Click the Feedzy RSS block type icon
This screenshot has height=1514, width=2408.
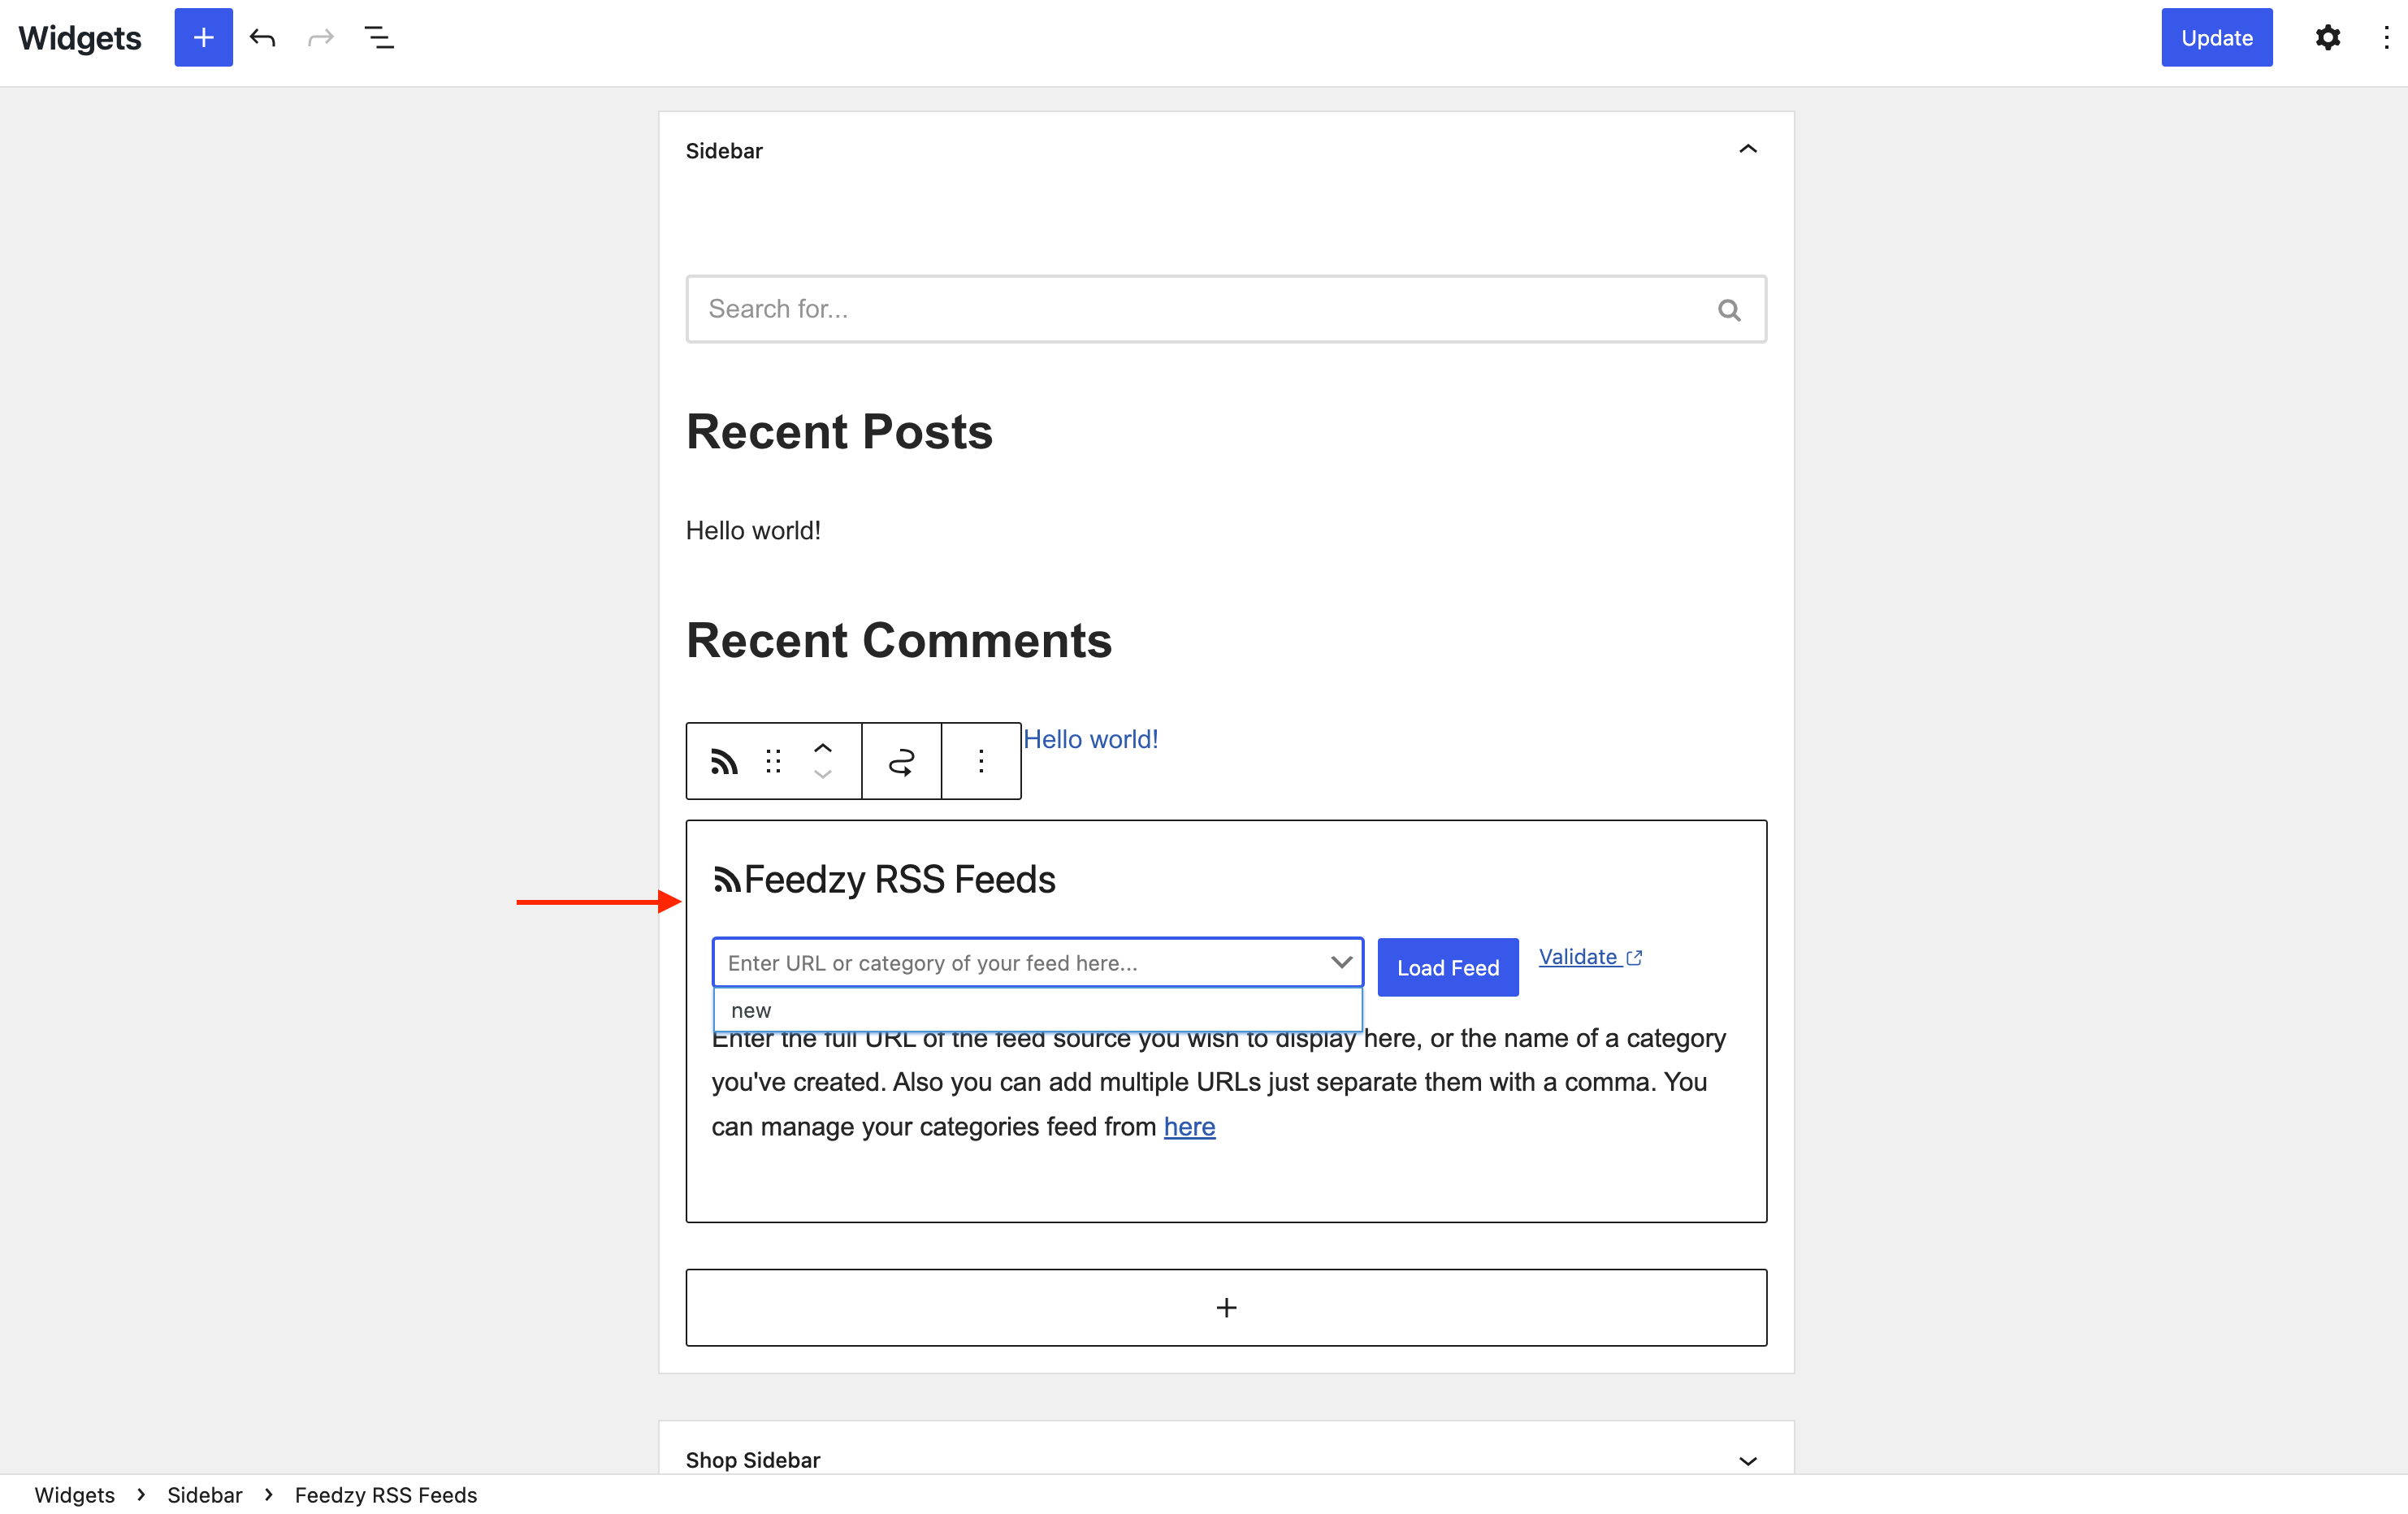coord(724,762)
